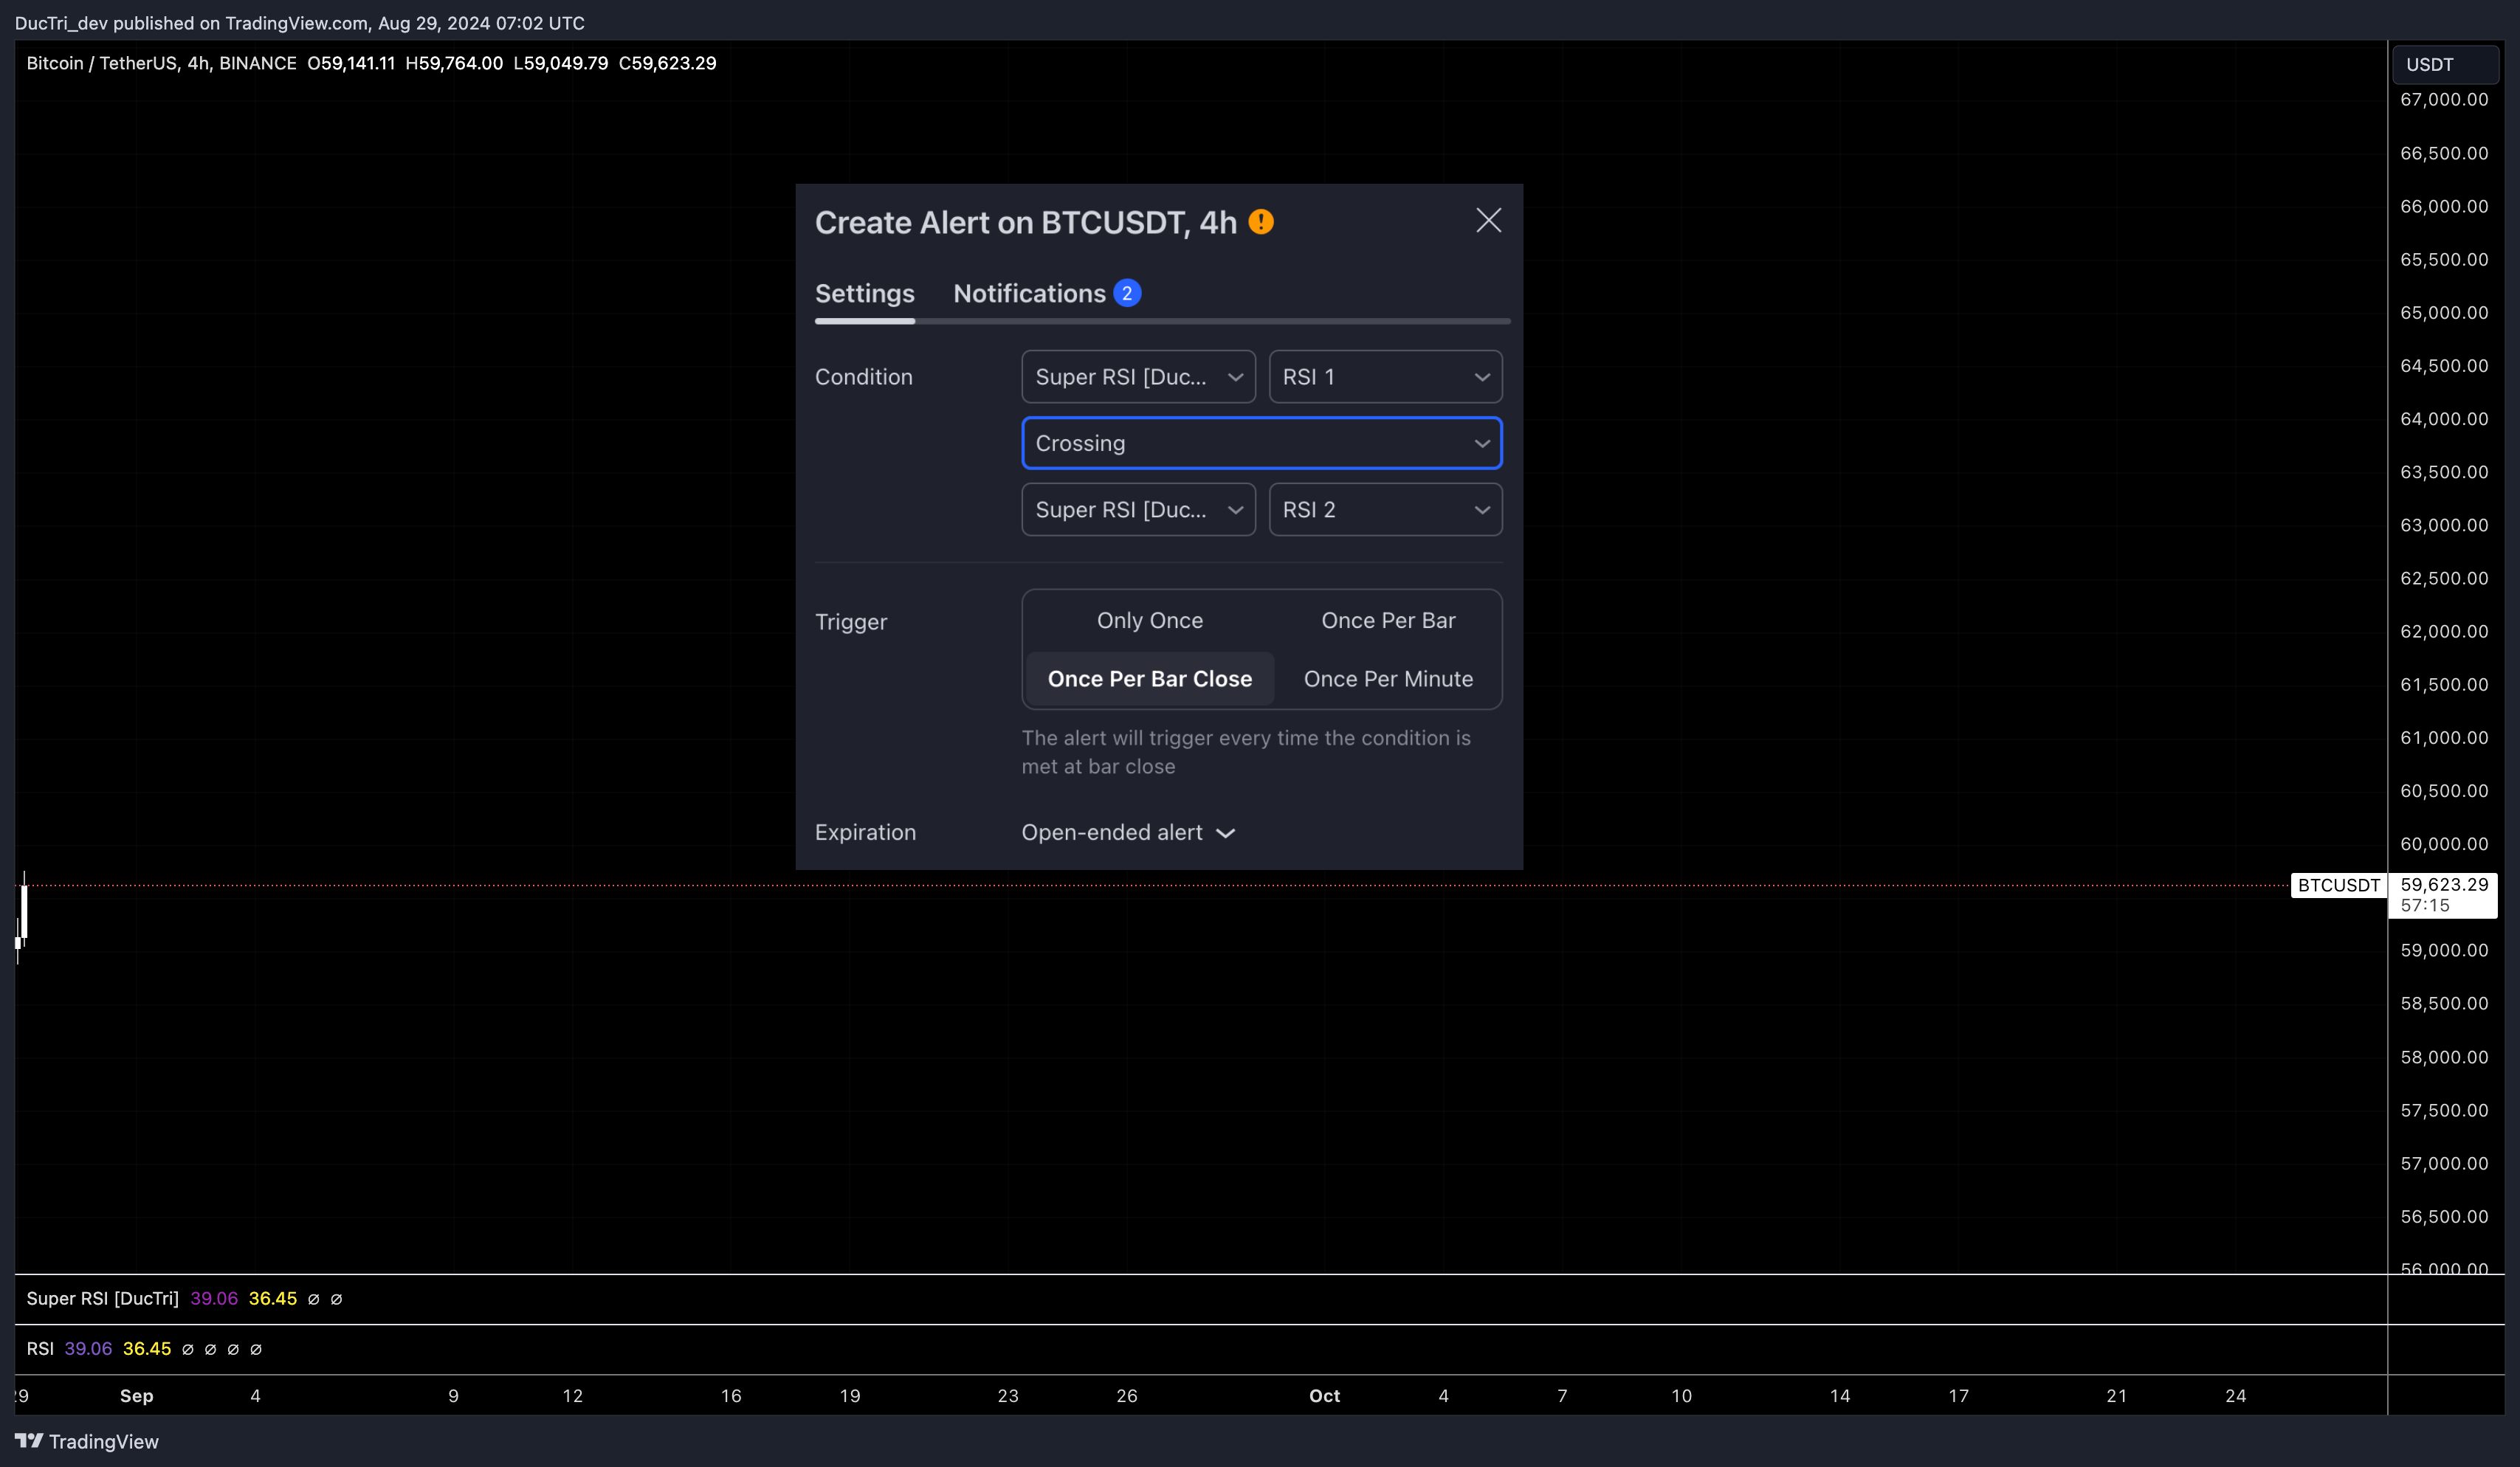Open the RSI 2 plot dropdown
The height and width of the screenshot is (1467, 2520).
click(1385, 510)
